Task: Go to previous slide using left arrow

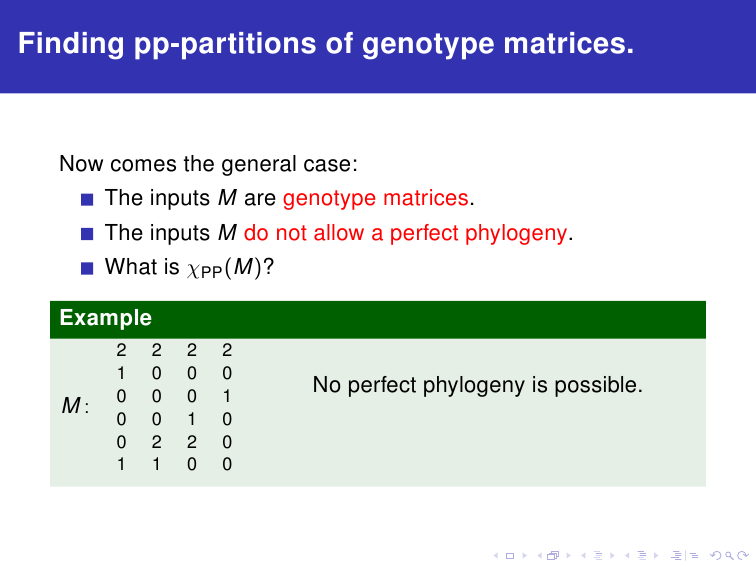Action: pos(496,556)
